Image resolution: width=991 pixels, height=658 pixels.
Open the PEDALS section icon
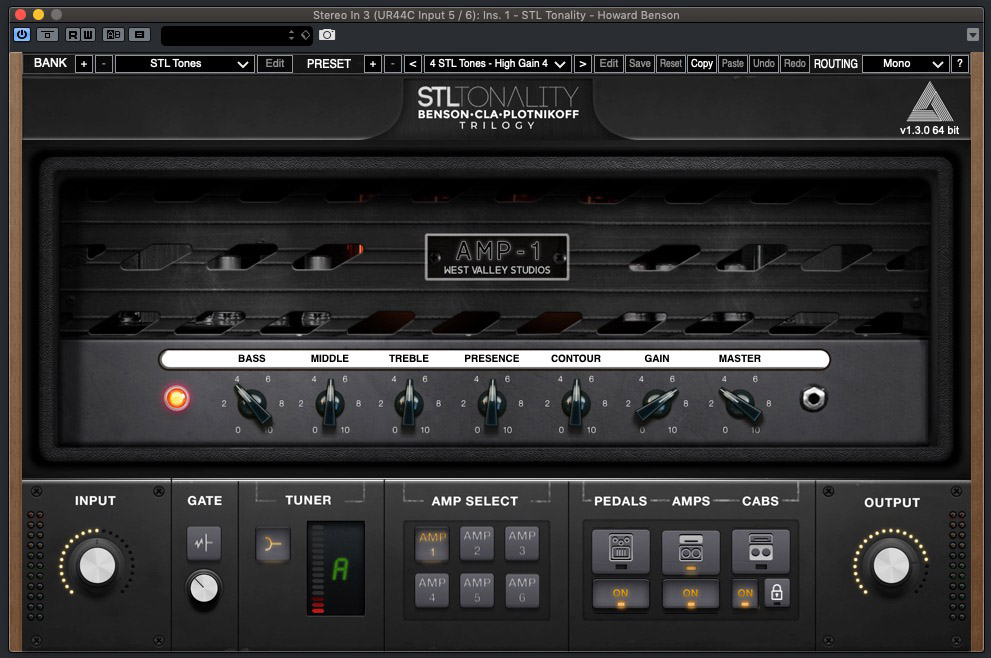click(x=621, y=551)
